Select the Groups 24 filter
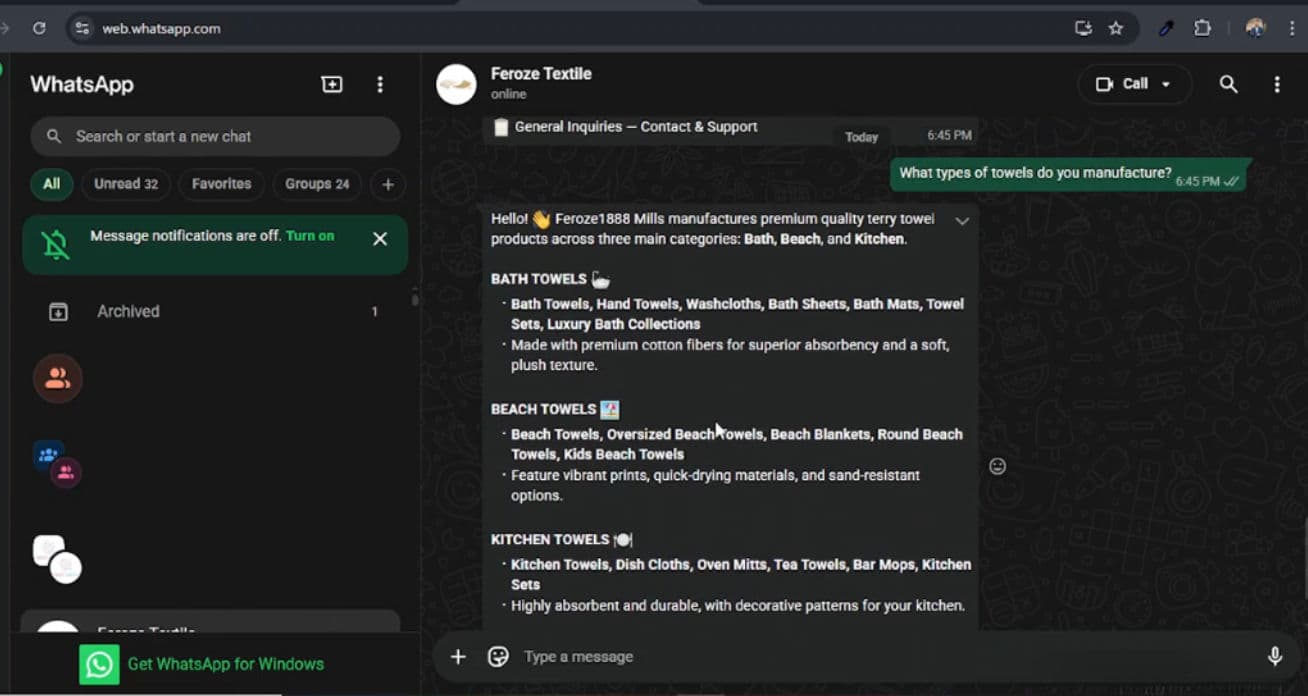 (317, 184)
